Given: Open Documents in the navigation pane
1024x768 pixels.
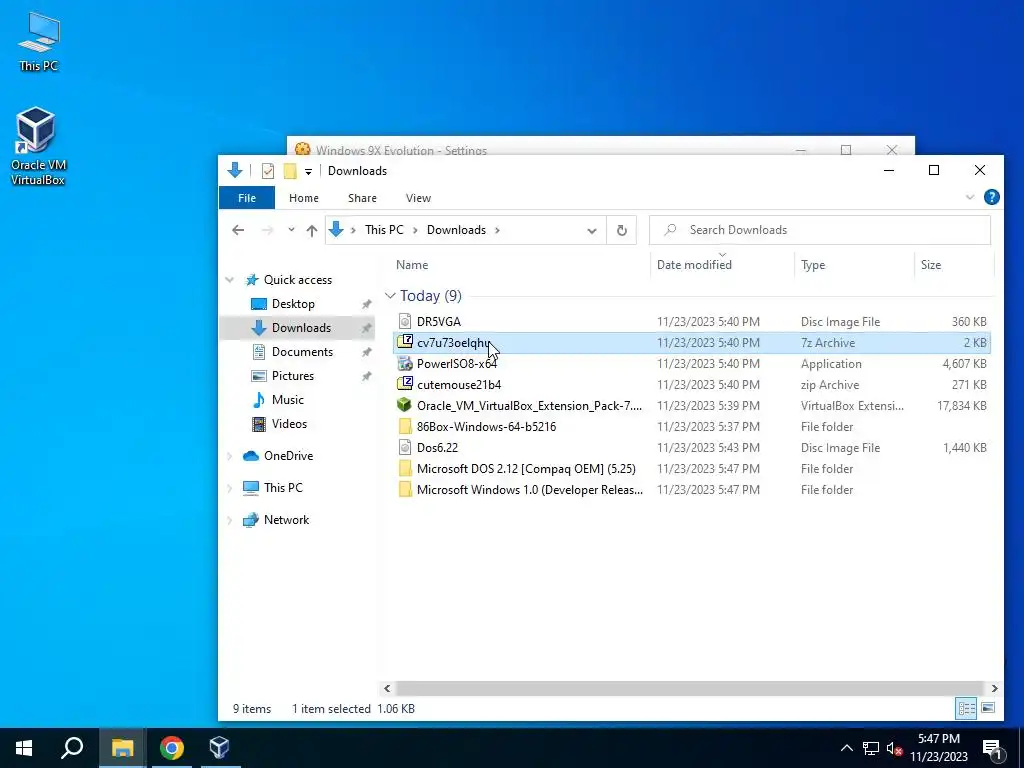Looking at the screenshot, I should point(302,352).
